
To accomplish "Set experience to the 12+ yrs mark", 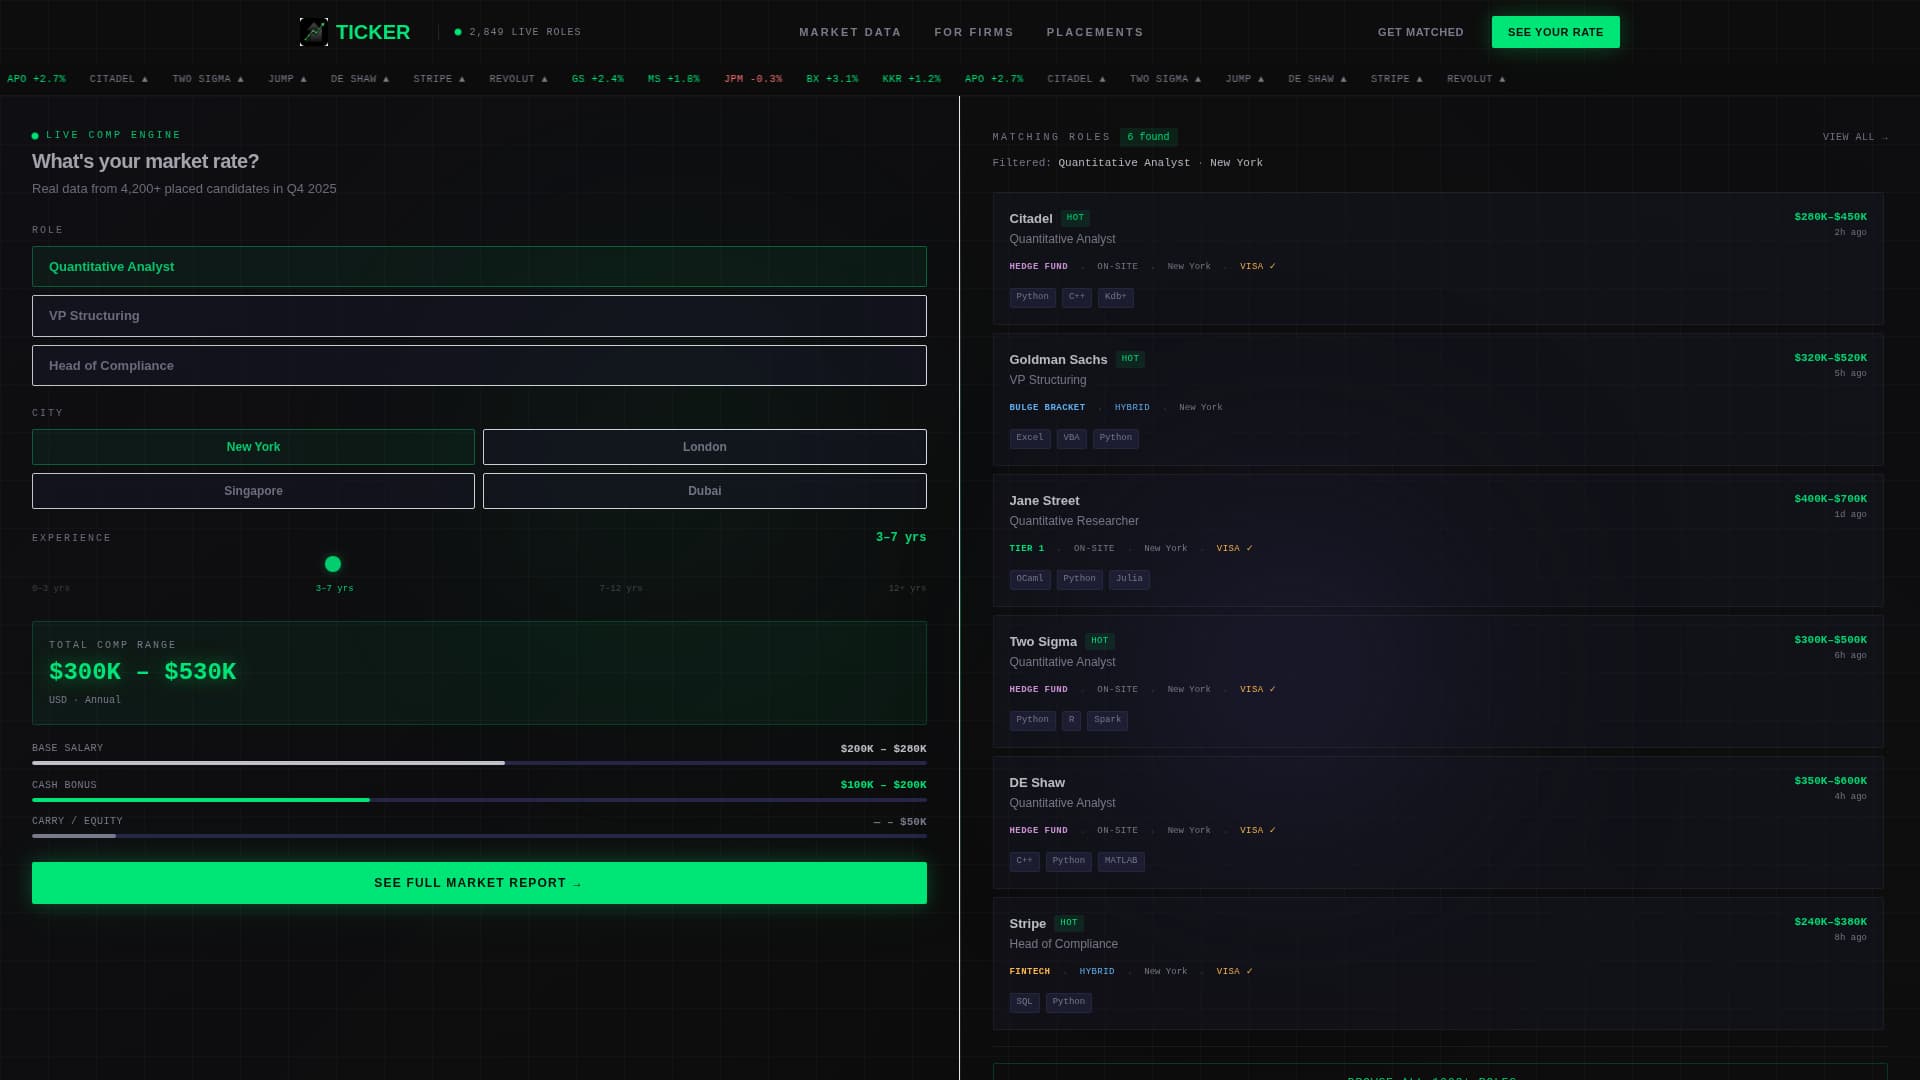I will tap(907, 588).
